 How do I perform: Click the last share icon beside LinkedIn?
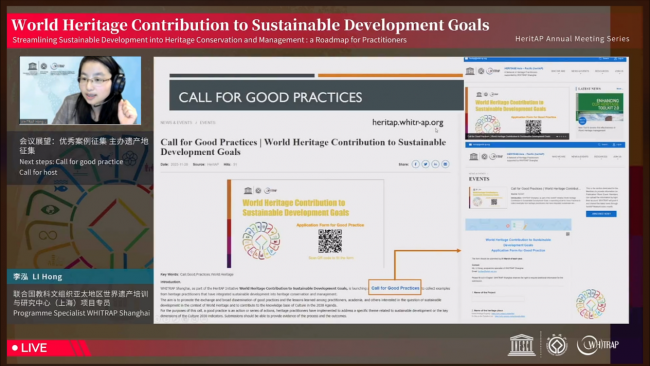445,164
